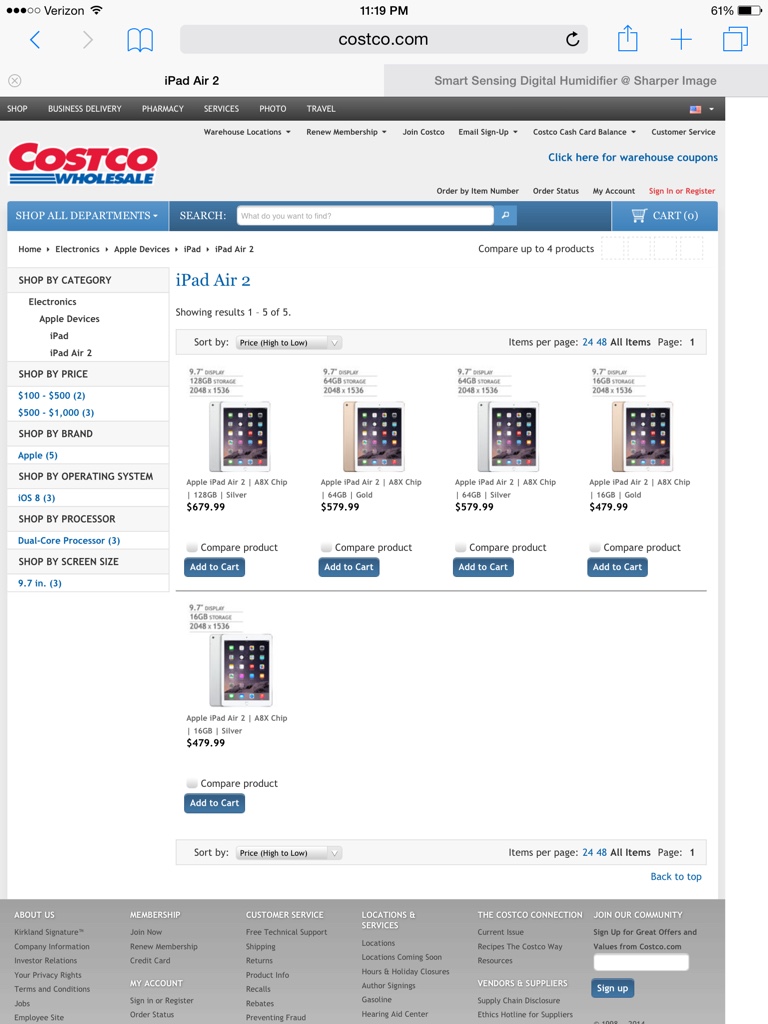Switch to Sharper Image Humidifier tab
768x1024 pixels.
(x=575, y=80)
